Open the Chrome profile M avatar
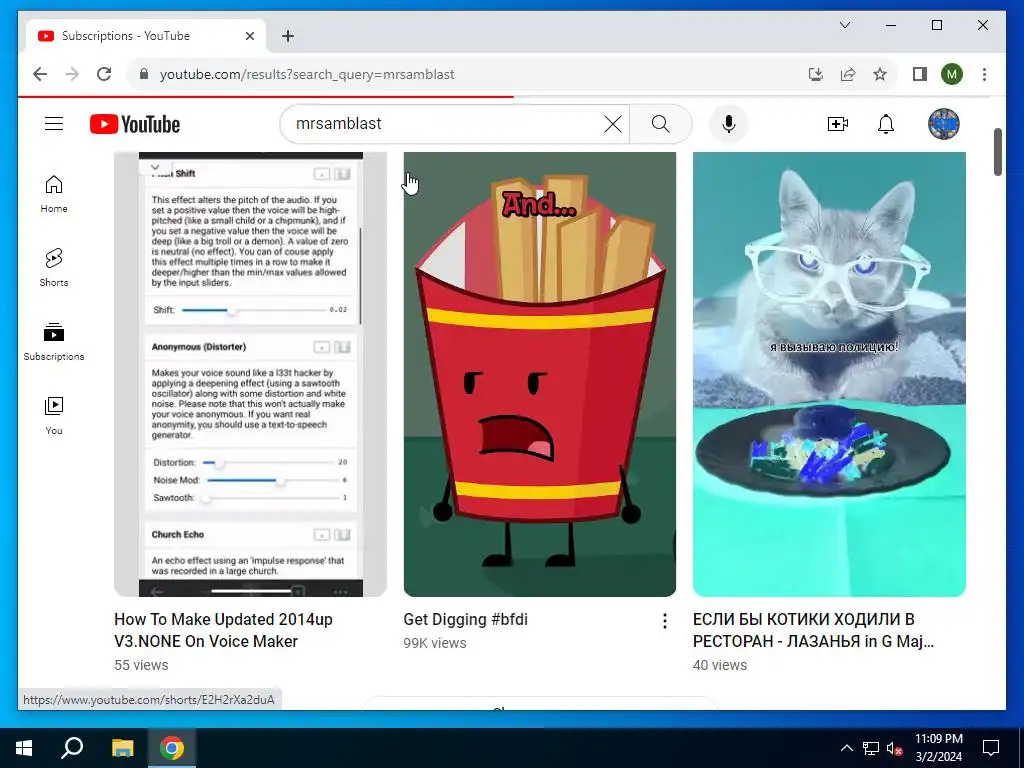The width and height of the screenshot is (1024, 768). pos(952,74)
